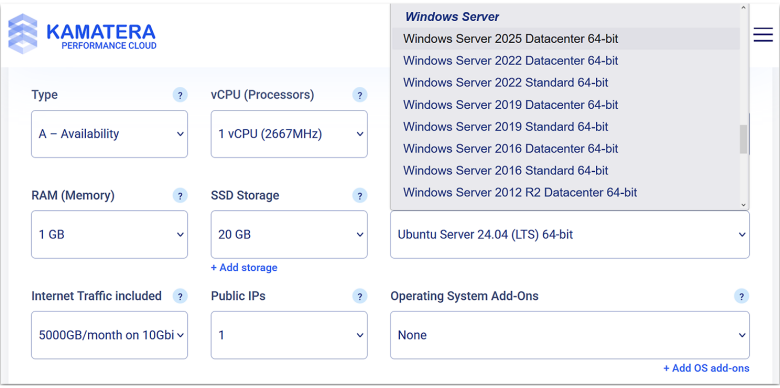Open help icon next to Public IPs
The height and width of the screenshot is (388, 780).
coord(360,296)
